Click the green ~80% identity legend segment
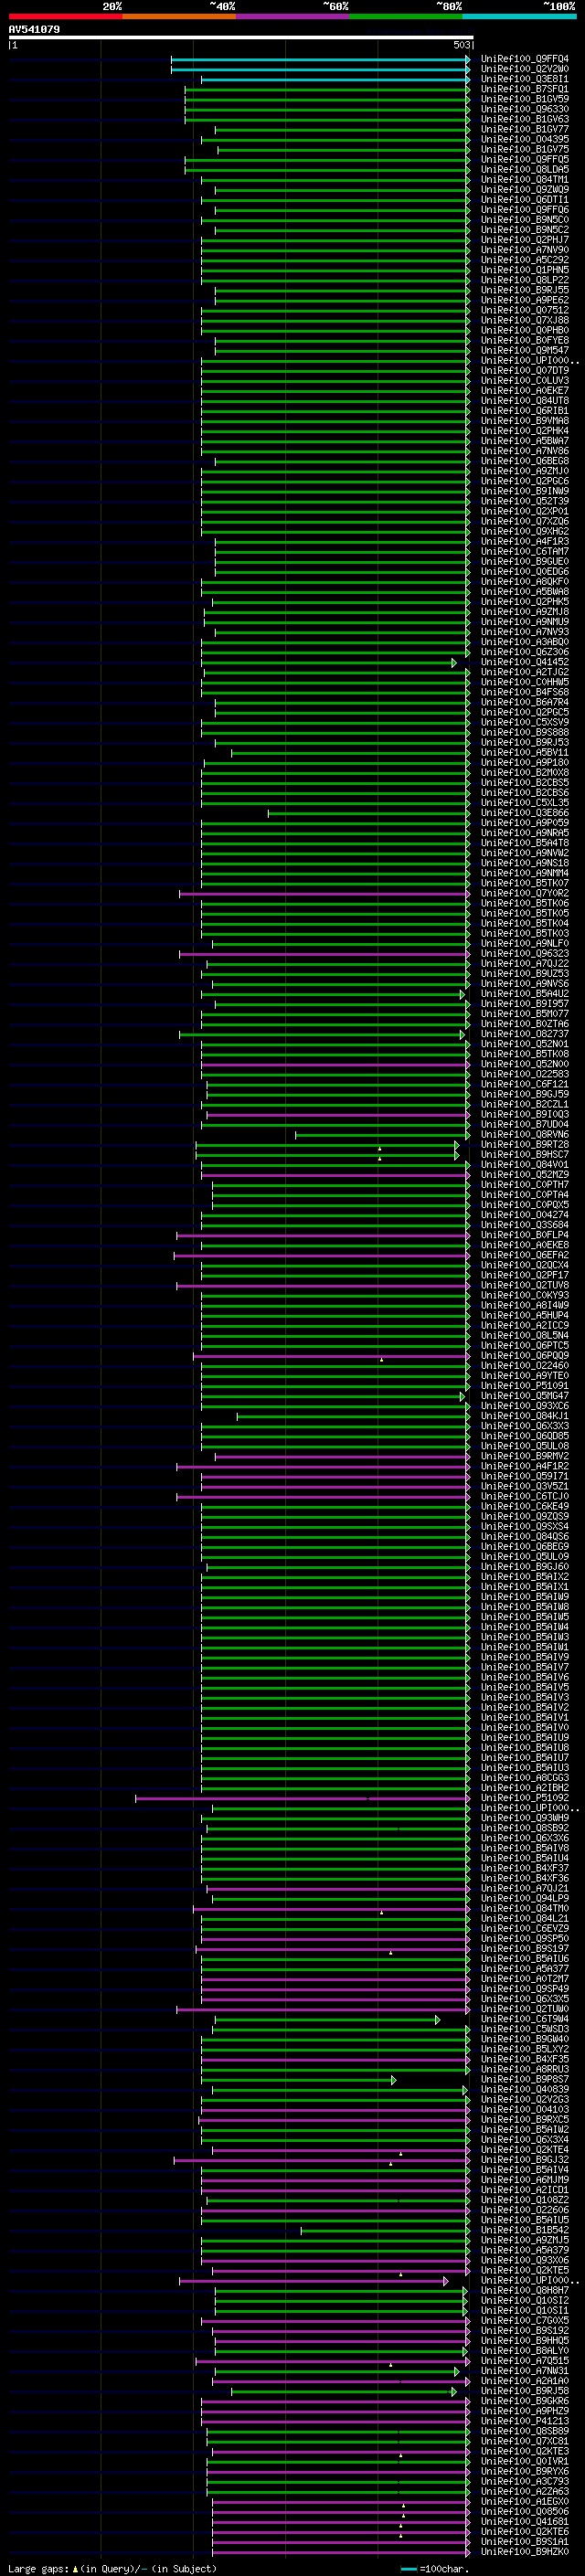The image size is (585, 2576). pyautogui.click(x=406, y=16)
